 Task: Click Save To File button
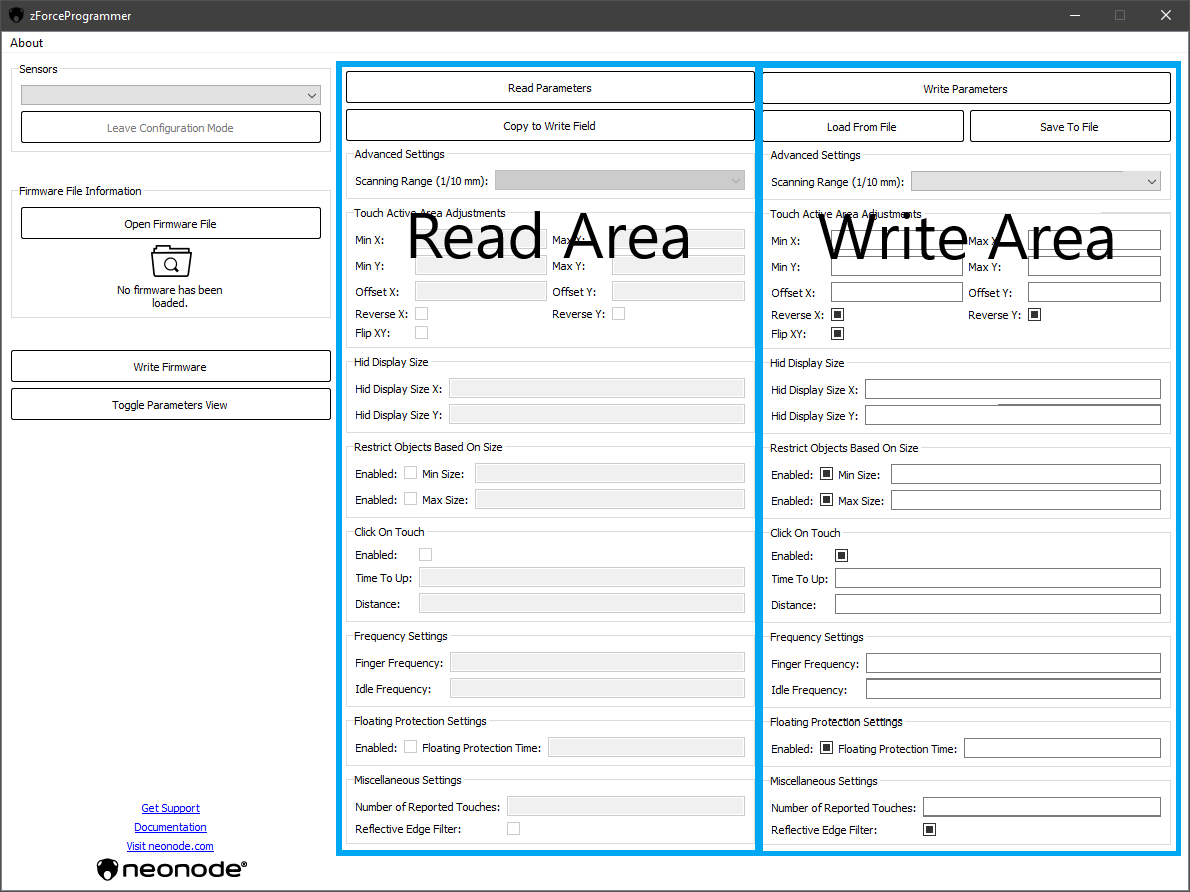tap(1069, 127)
